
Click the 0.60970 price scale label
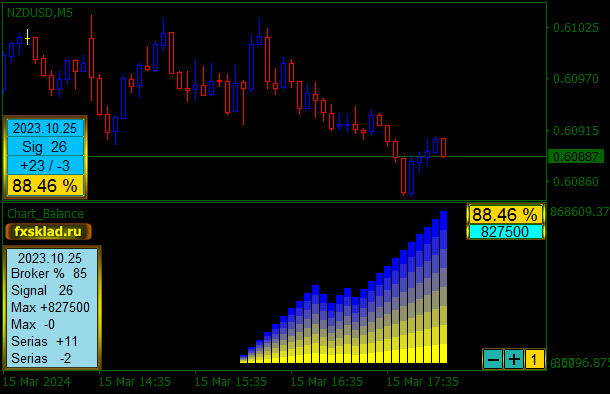(576, 79)
